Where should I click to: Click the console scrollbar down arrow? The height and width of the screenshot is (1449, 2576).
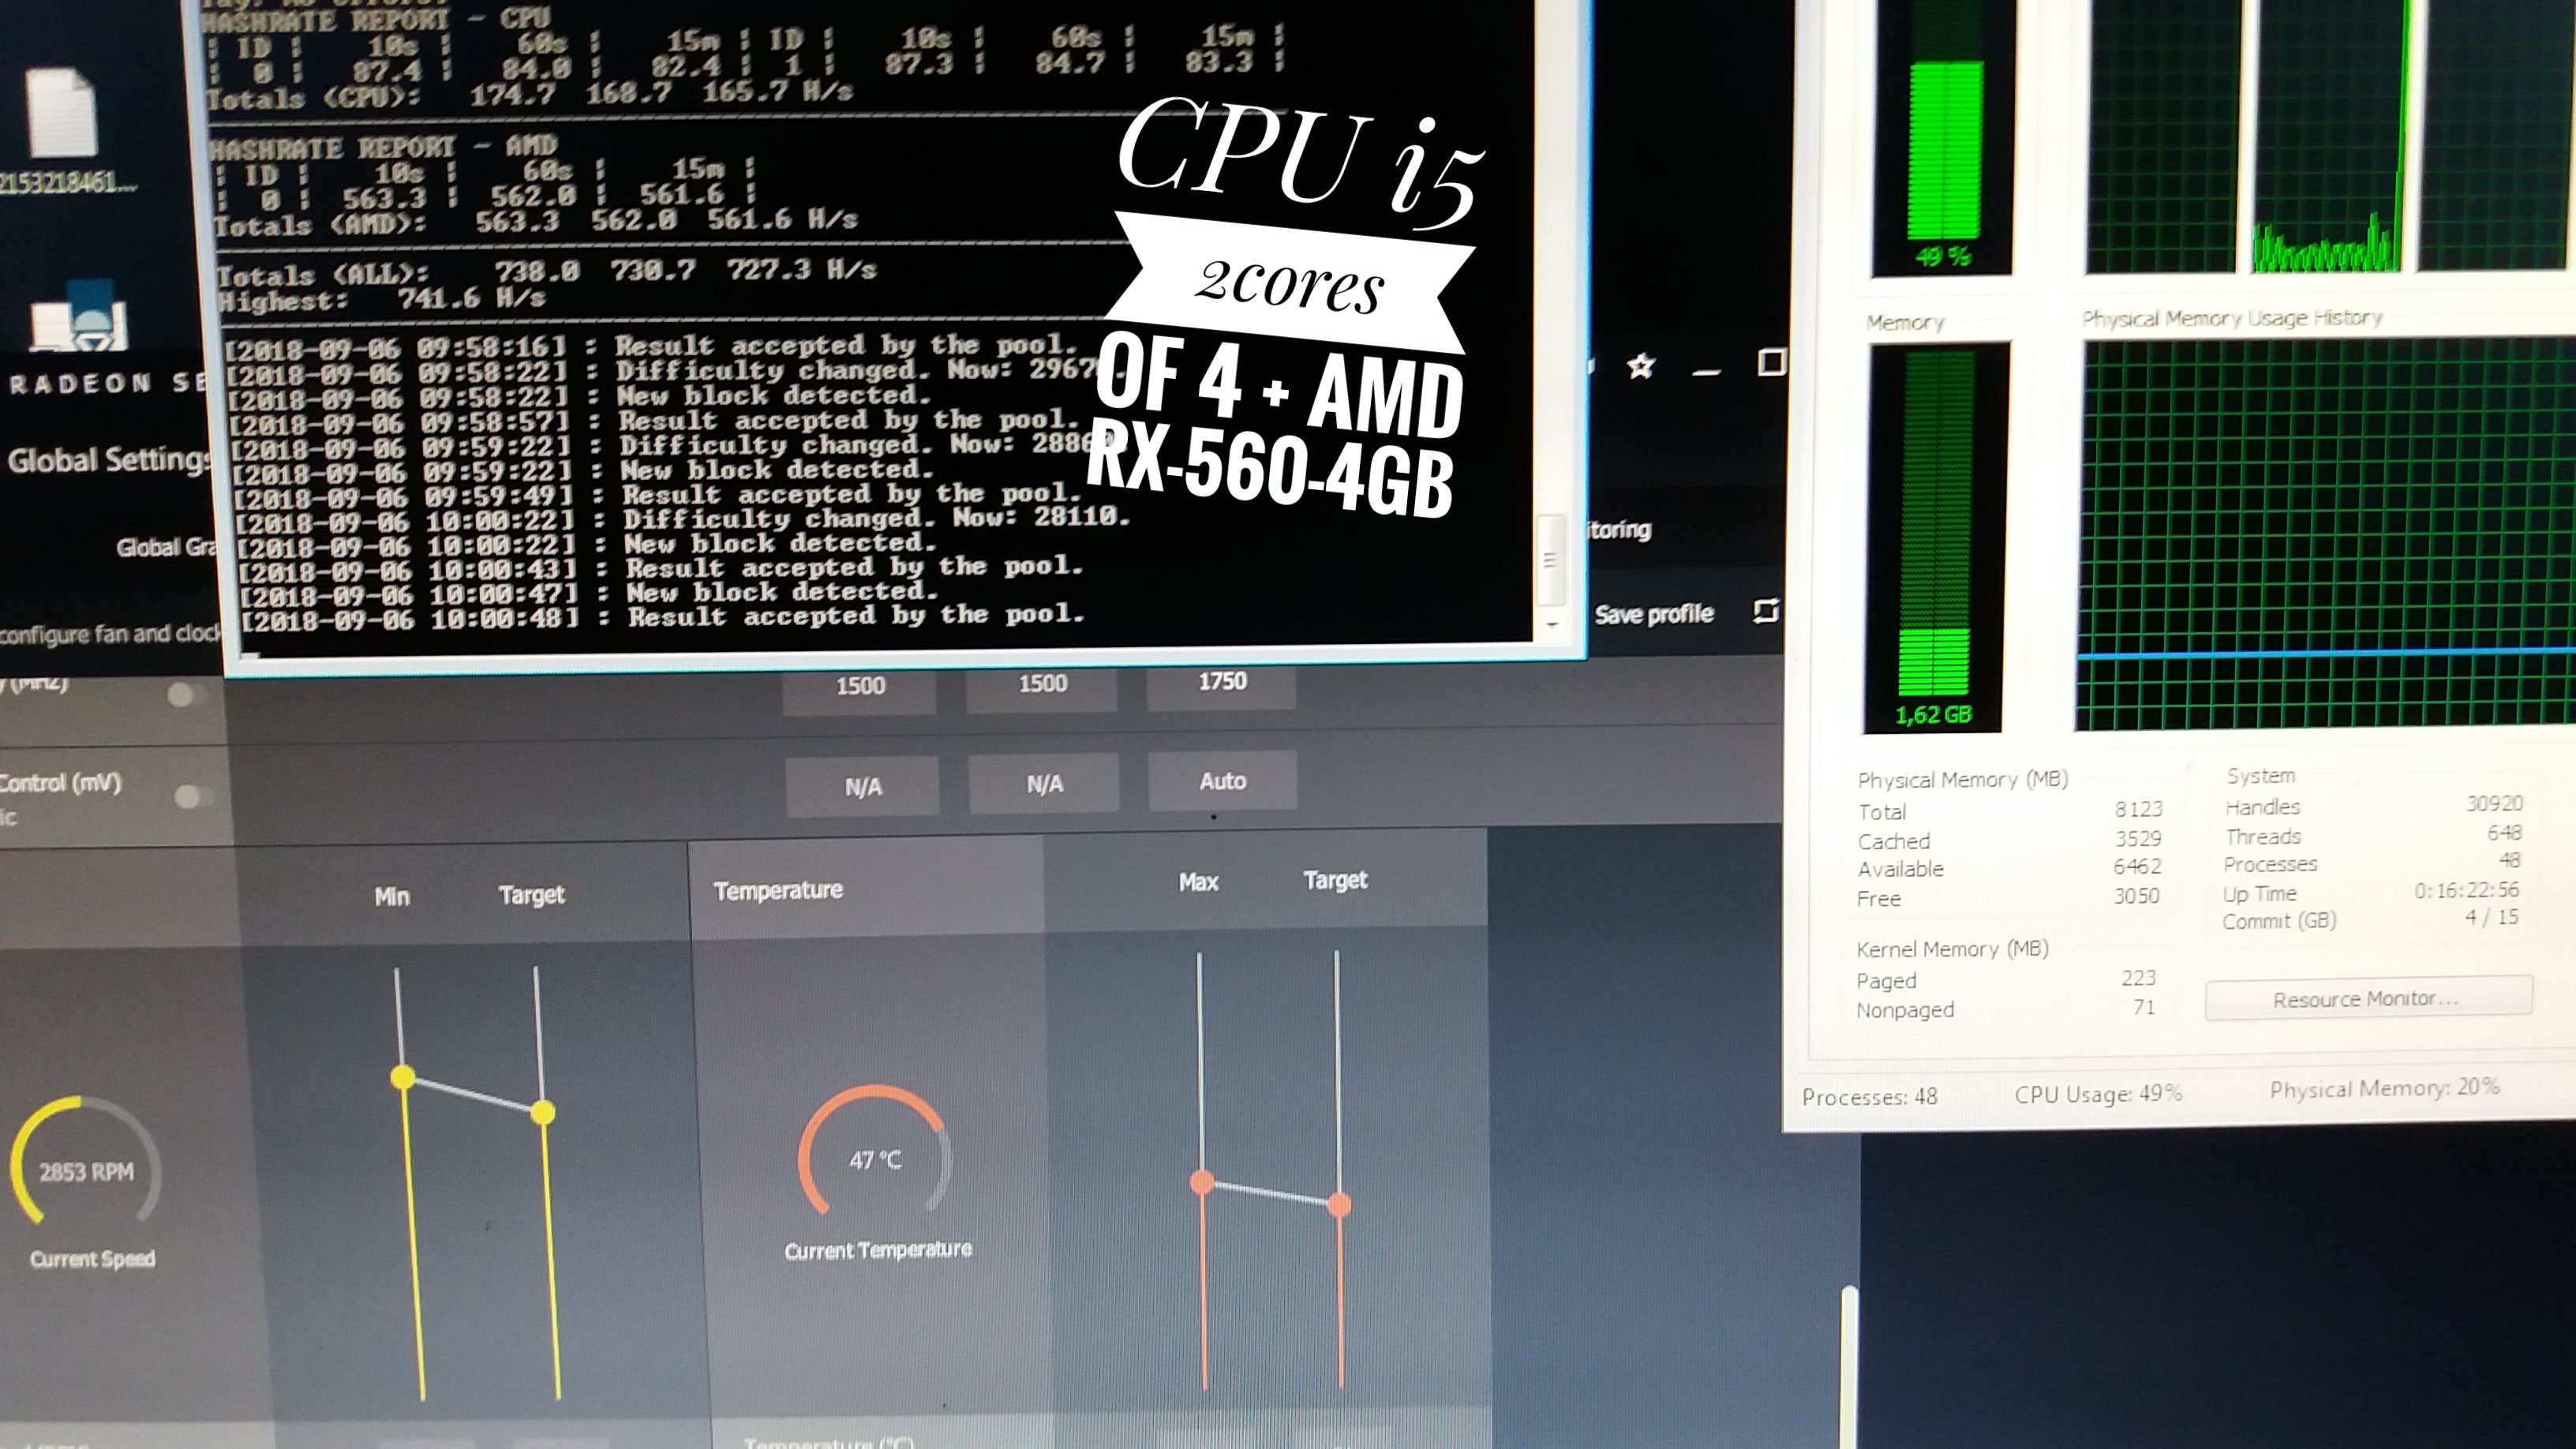[1553, 624]
